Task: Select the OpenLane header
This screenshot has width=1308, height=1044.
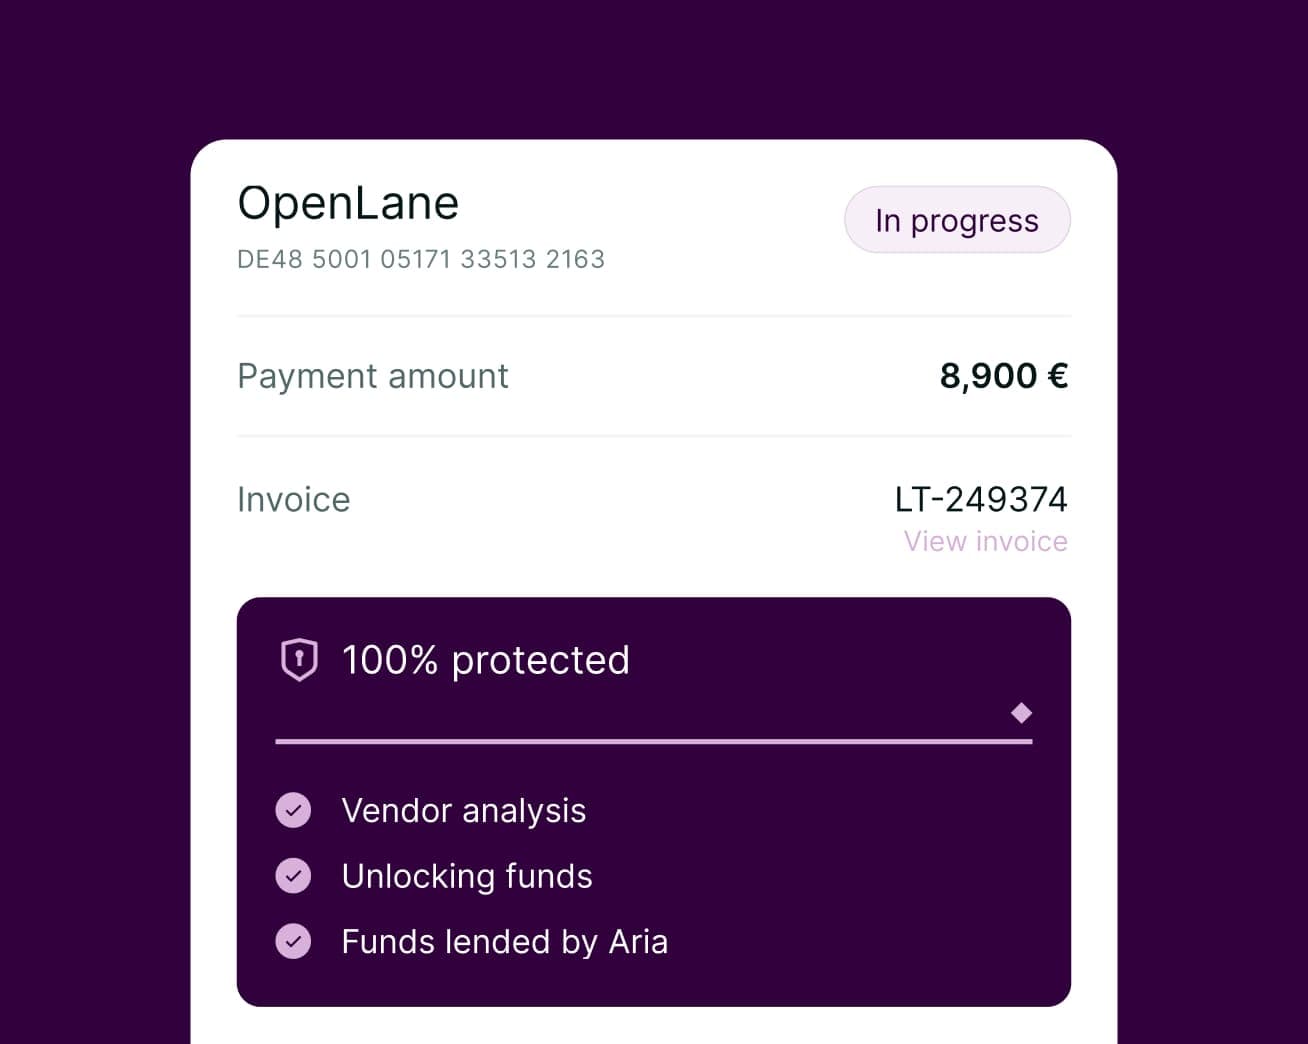Action: coord(348,203)
